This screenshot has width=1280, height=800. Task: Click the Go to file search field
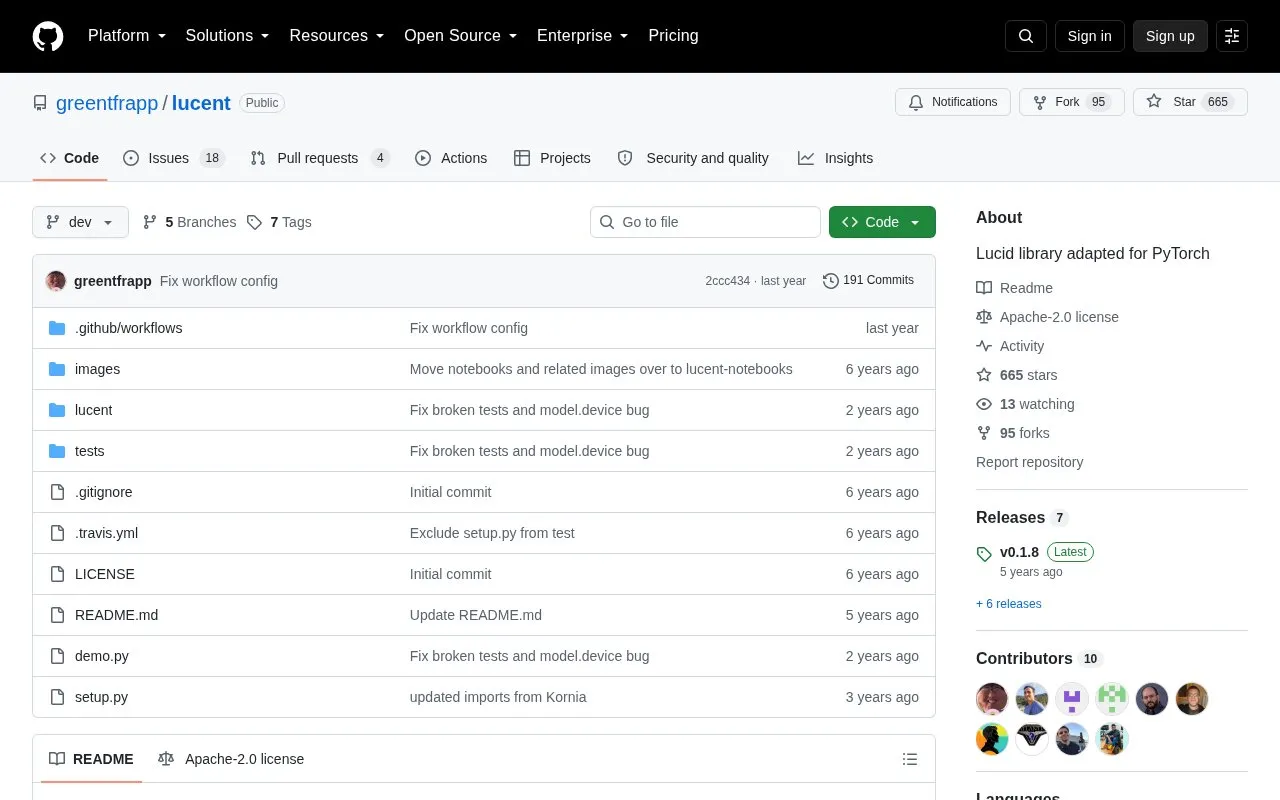(x=705, y=222)
